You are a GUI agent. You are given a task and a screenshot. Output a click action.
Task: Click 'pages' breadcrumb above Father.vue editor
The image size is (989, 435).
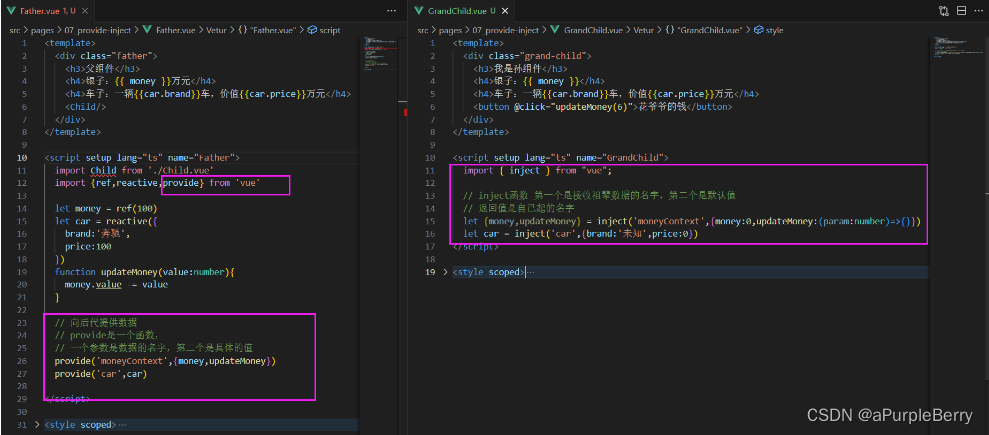pos(44,30)
